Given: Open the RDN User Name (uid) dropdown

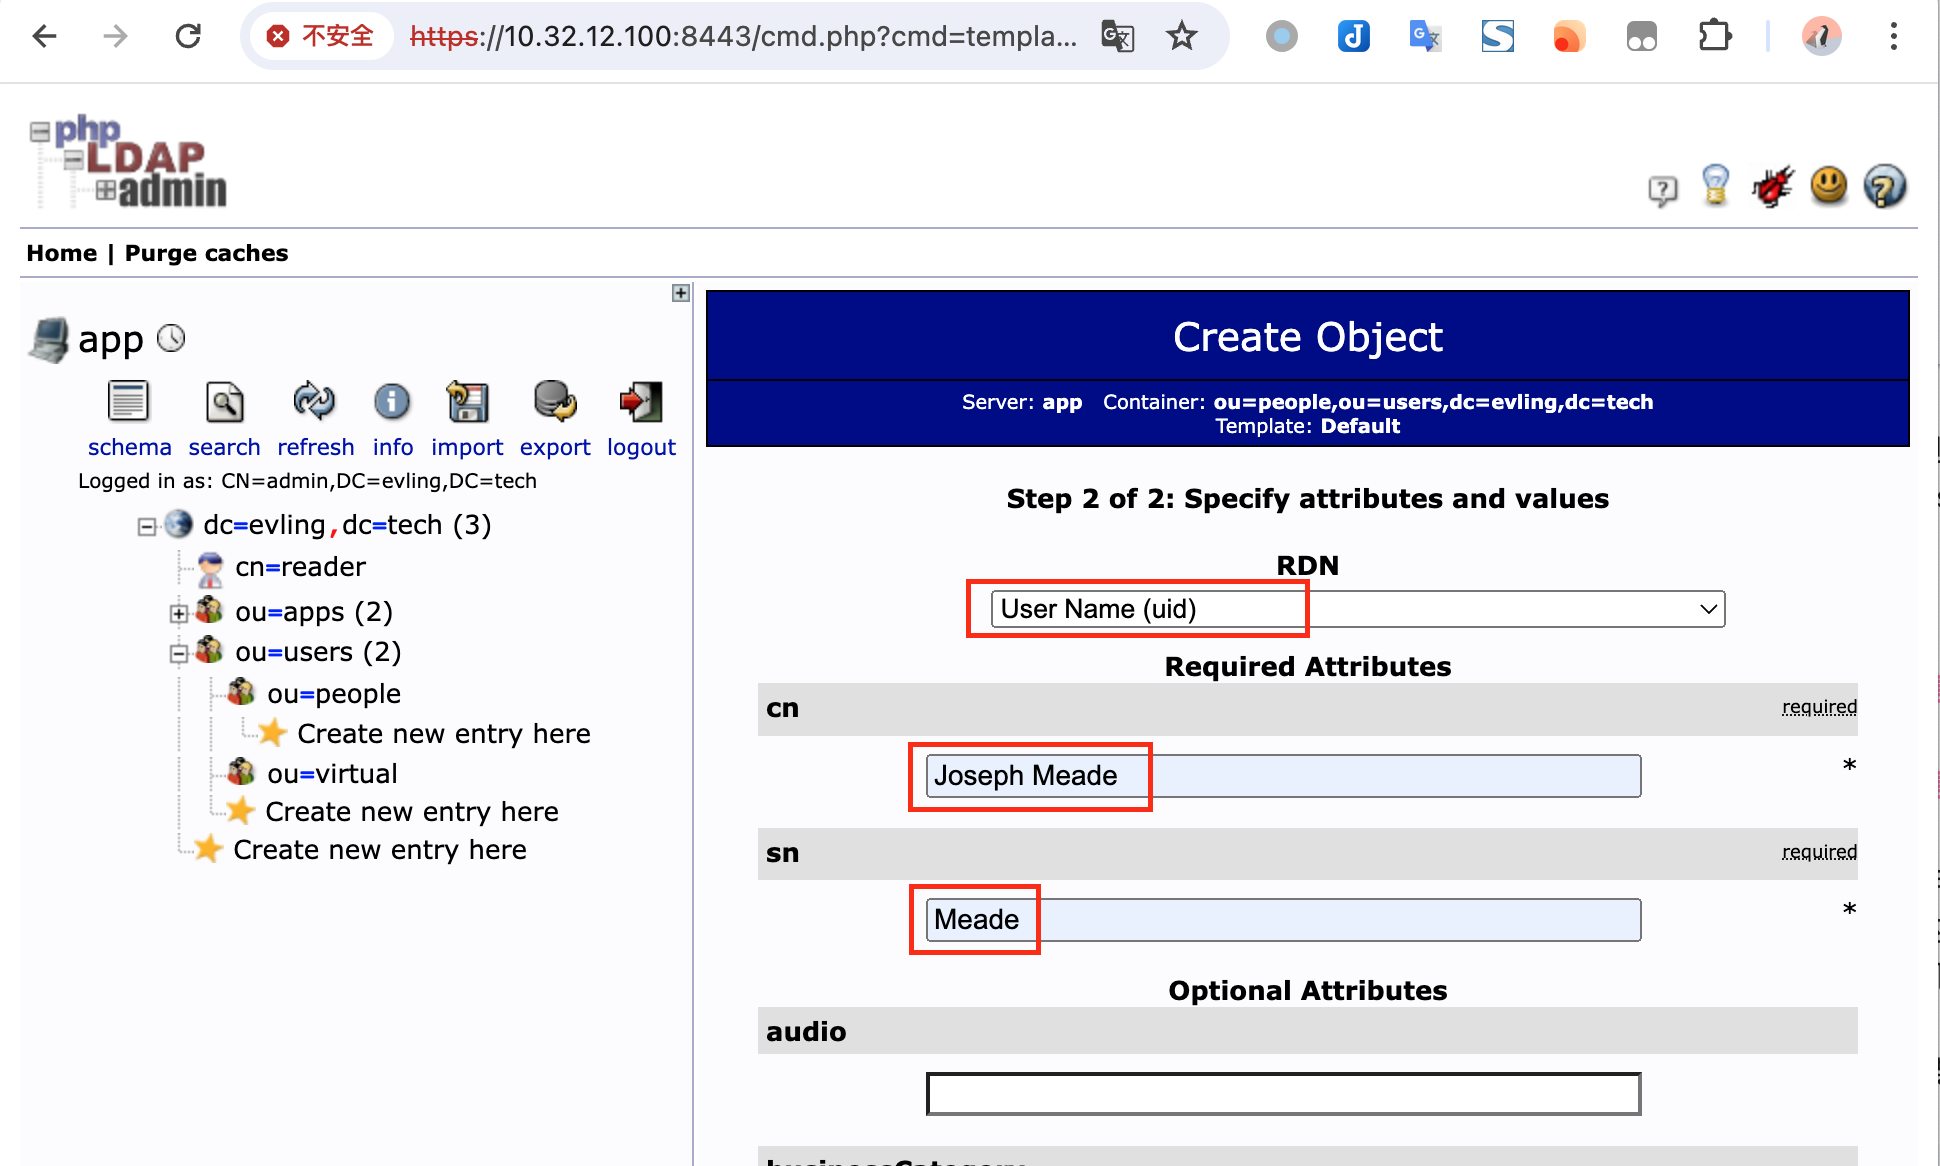Looking at the screenshot, I should (x=1358, y=609).
